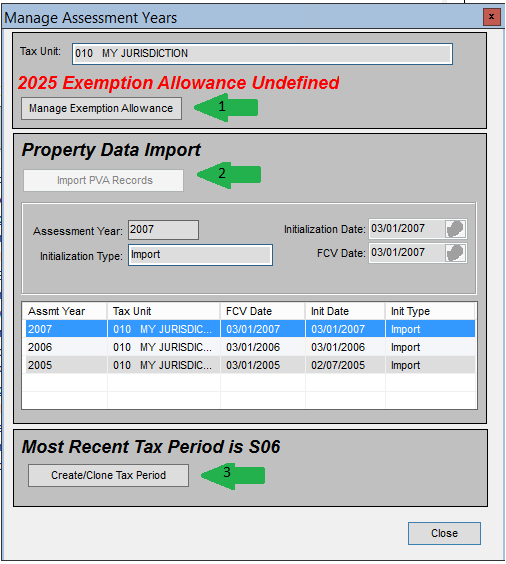Click the red X in title bar
The height and width of the screenshot is (564, 506).
(492, 17)
